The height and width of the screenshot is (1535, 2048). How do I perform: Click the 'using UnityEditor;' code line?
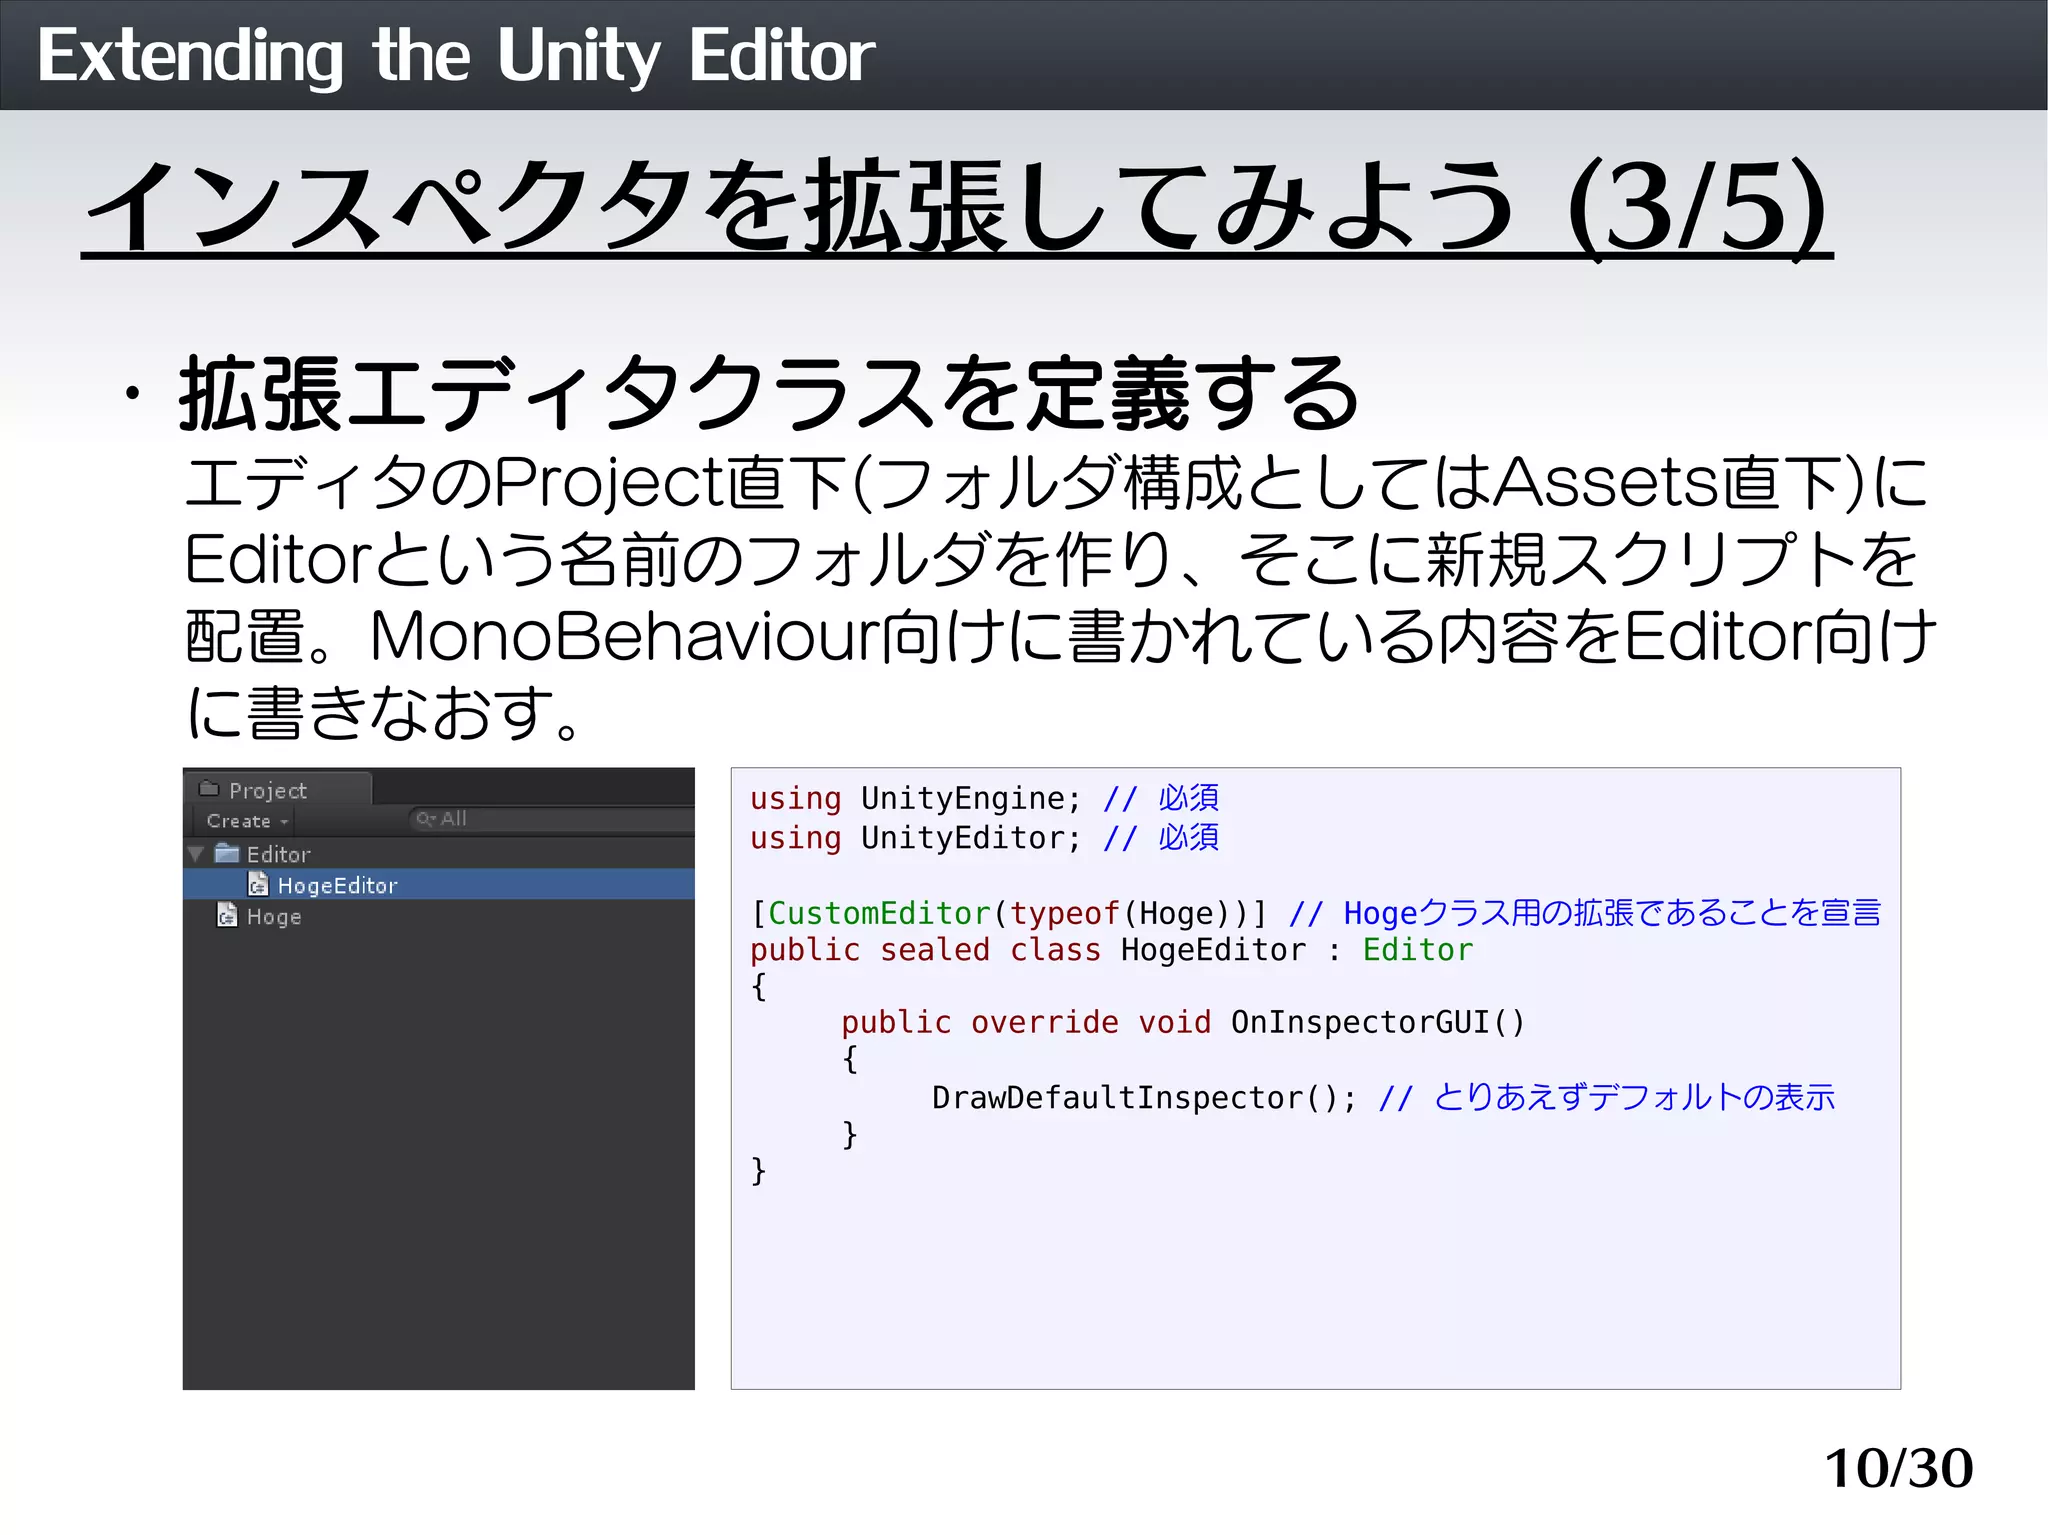984,838
